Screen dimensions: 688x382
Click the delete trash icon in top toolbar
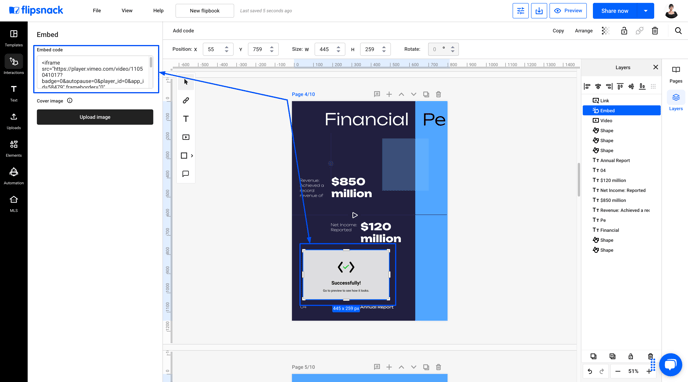(x=655, y=31)
